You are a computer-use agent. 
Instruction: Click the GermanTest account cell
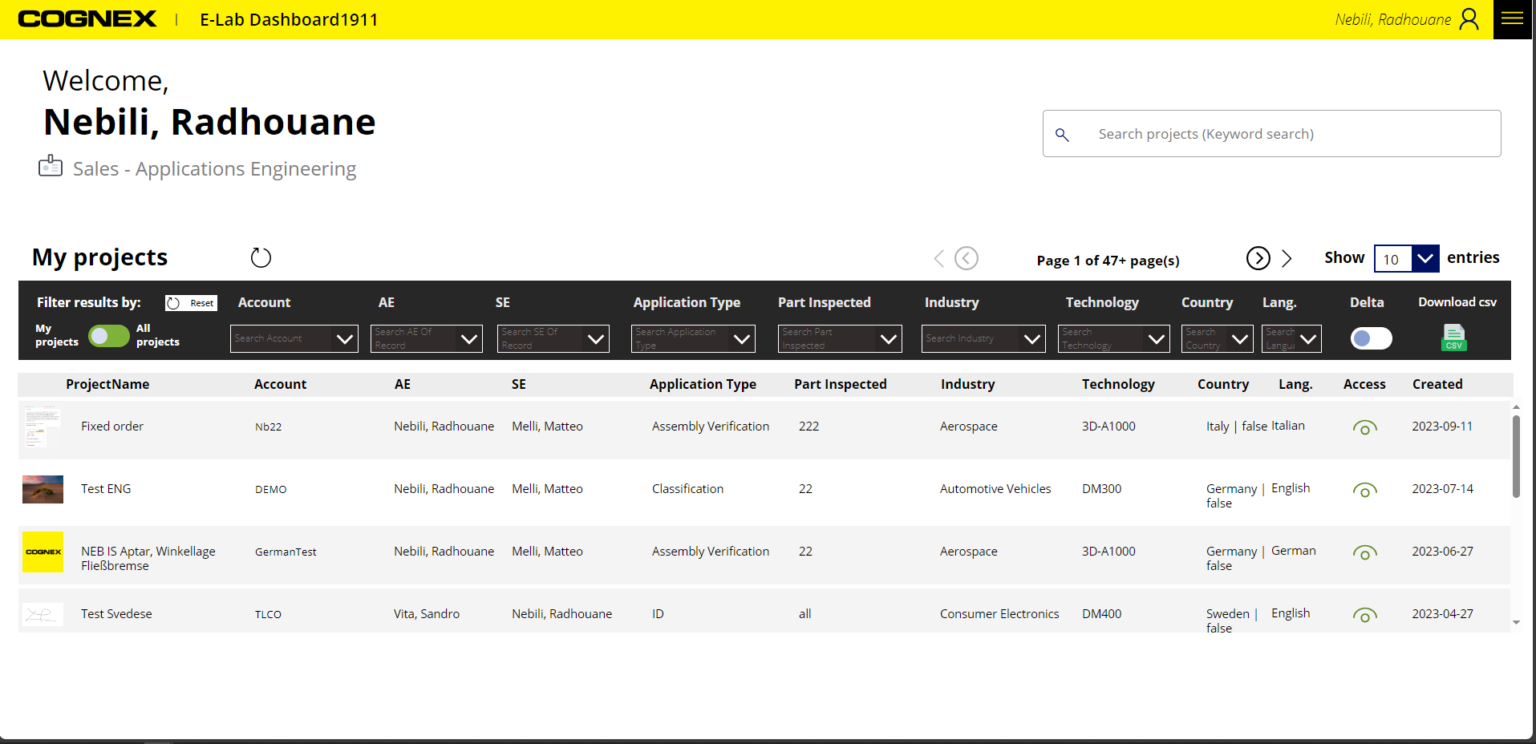[x=286, y=552]
